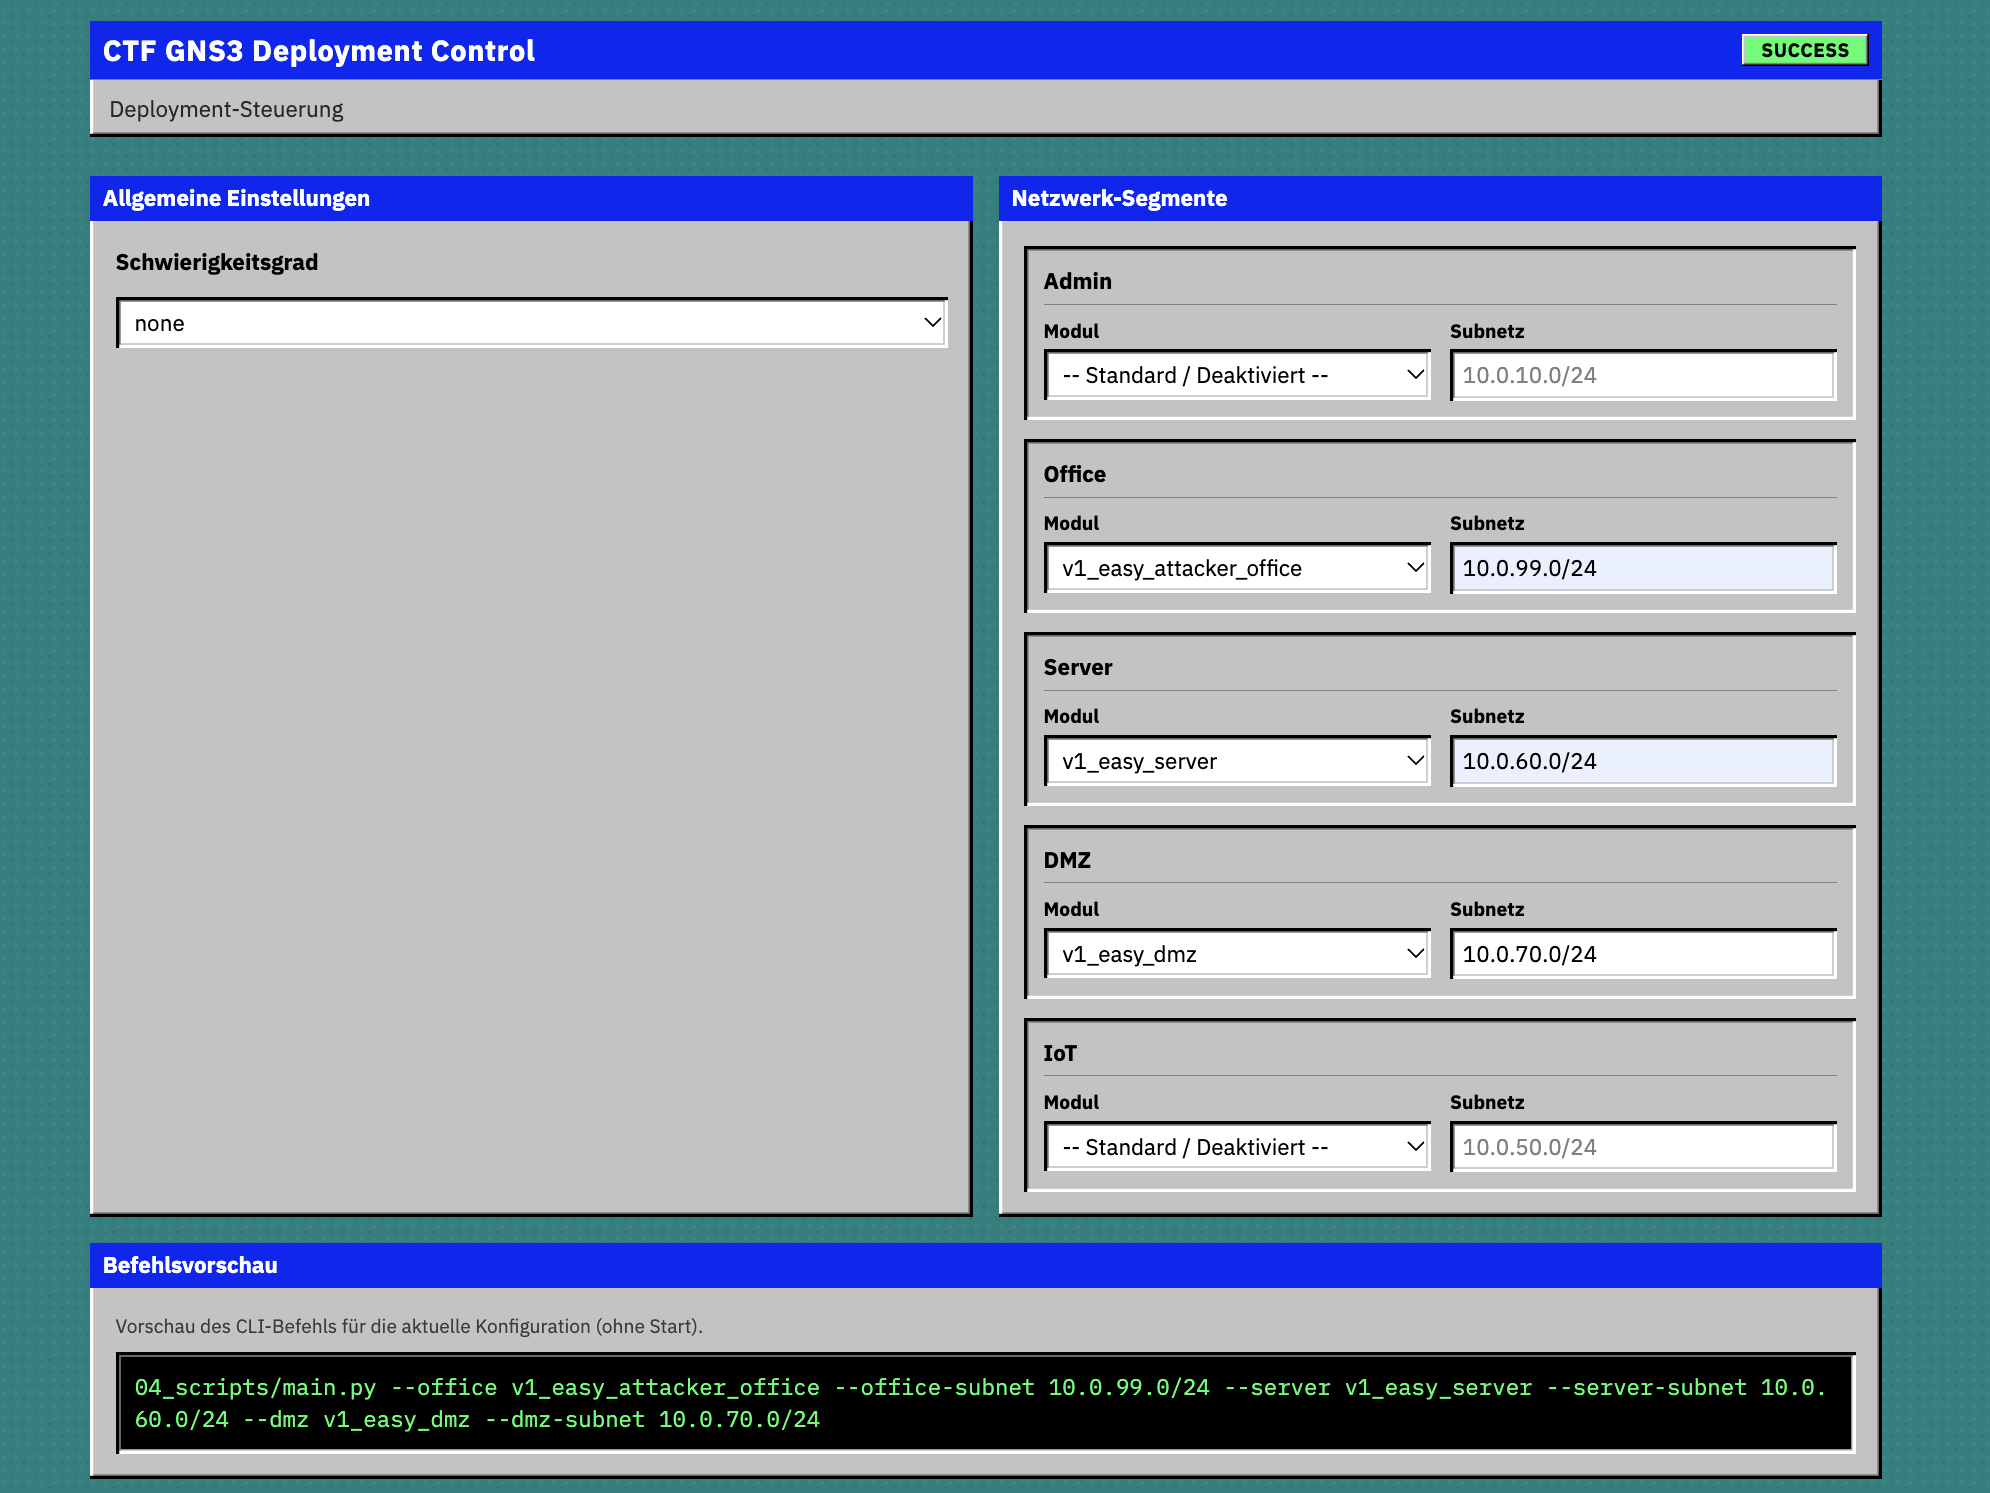1990x1493 pixels.
Task: Click the Netzwerk-Segmente panel header
Action: [x=1440, y=198]
